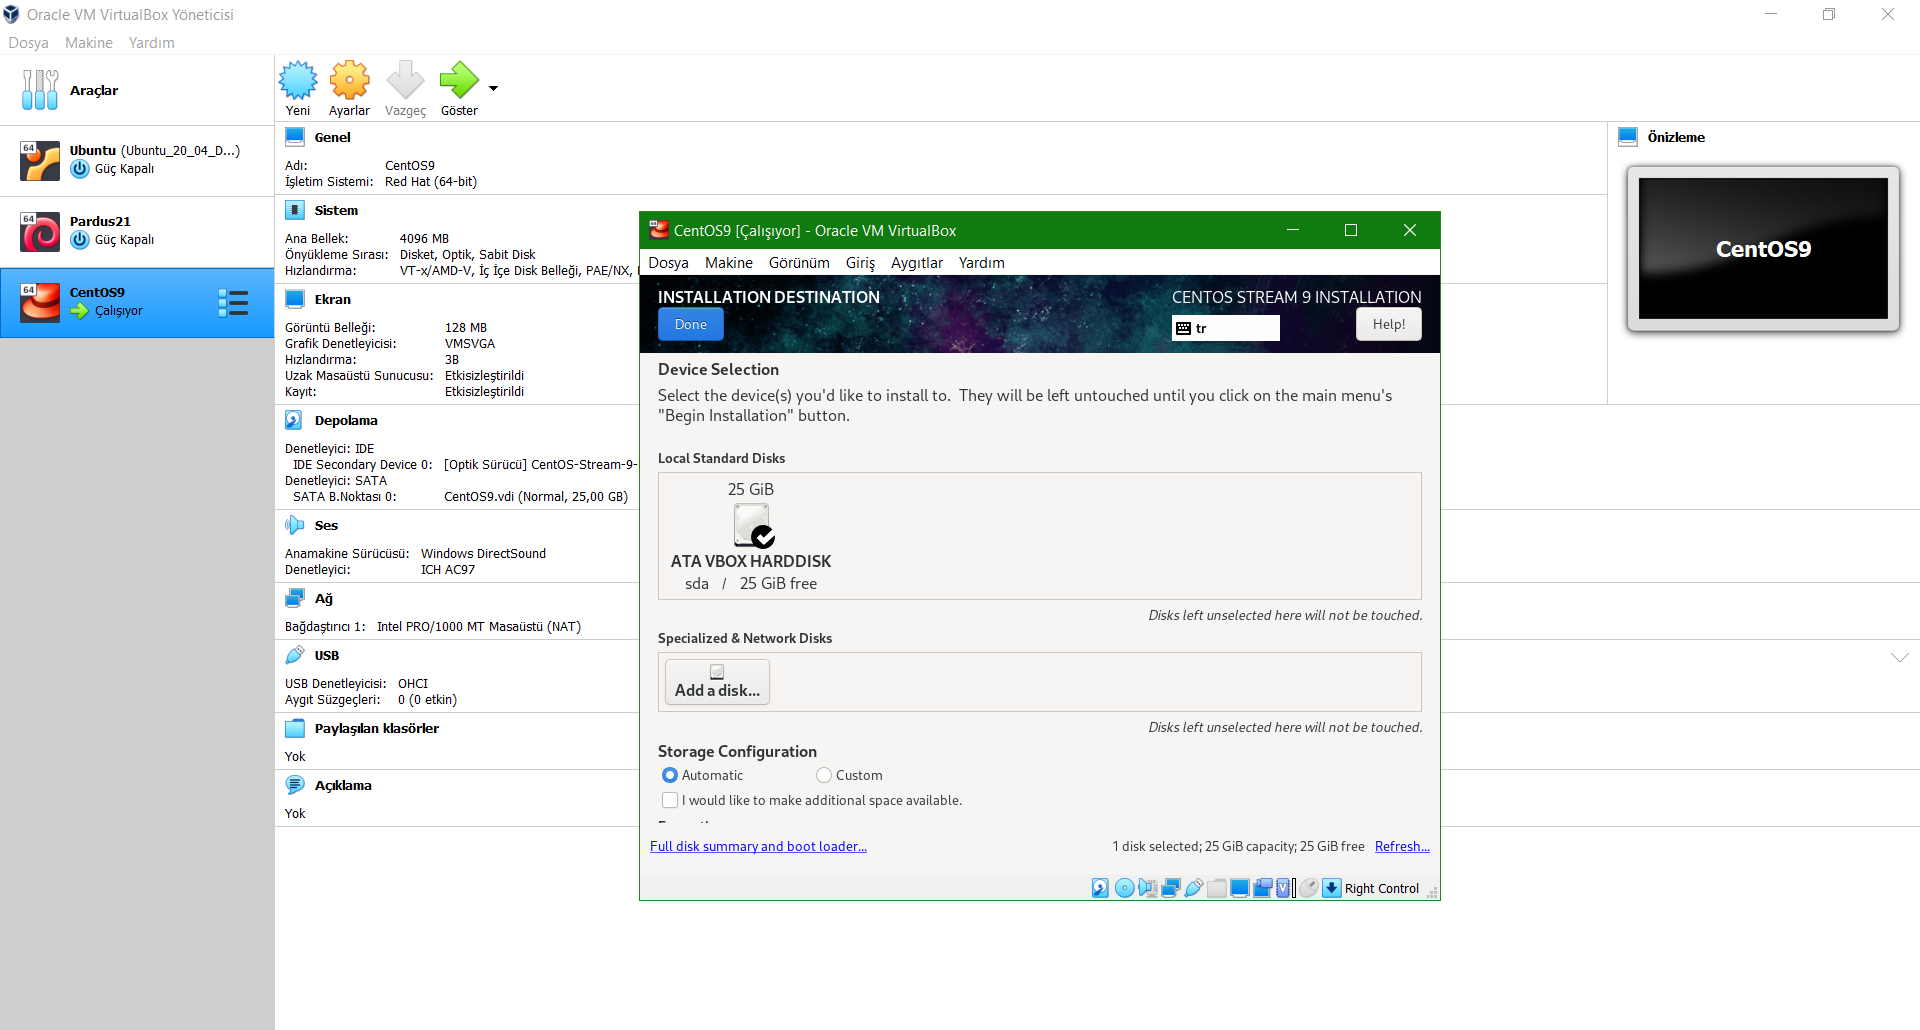
Task: Click optical disc status bar icon
Action: [x=1124, y=888]
